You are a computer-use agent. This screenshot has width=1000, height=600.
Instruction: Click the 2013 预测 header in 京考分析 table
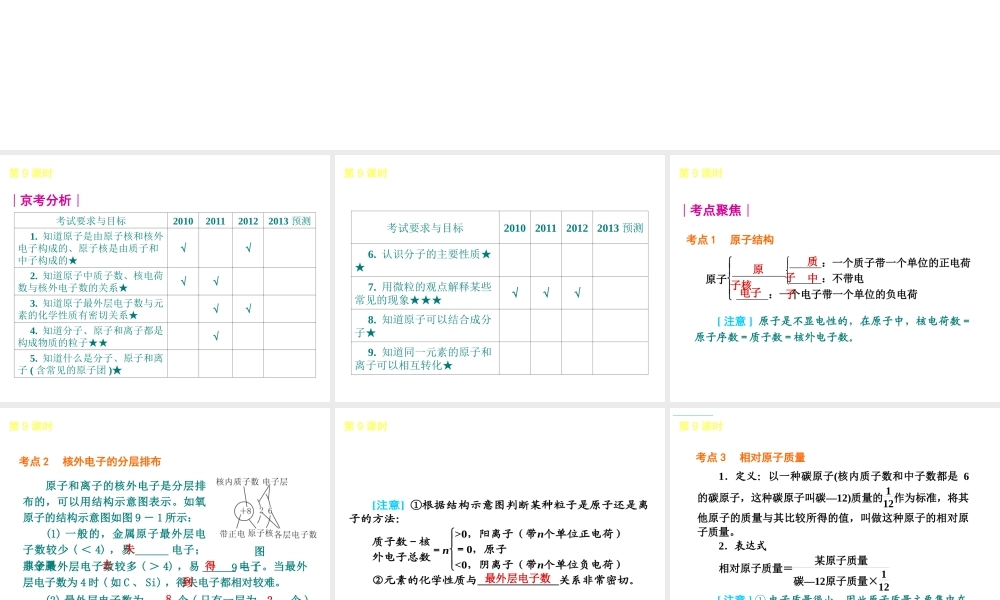290,221
